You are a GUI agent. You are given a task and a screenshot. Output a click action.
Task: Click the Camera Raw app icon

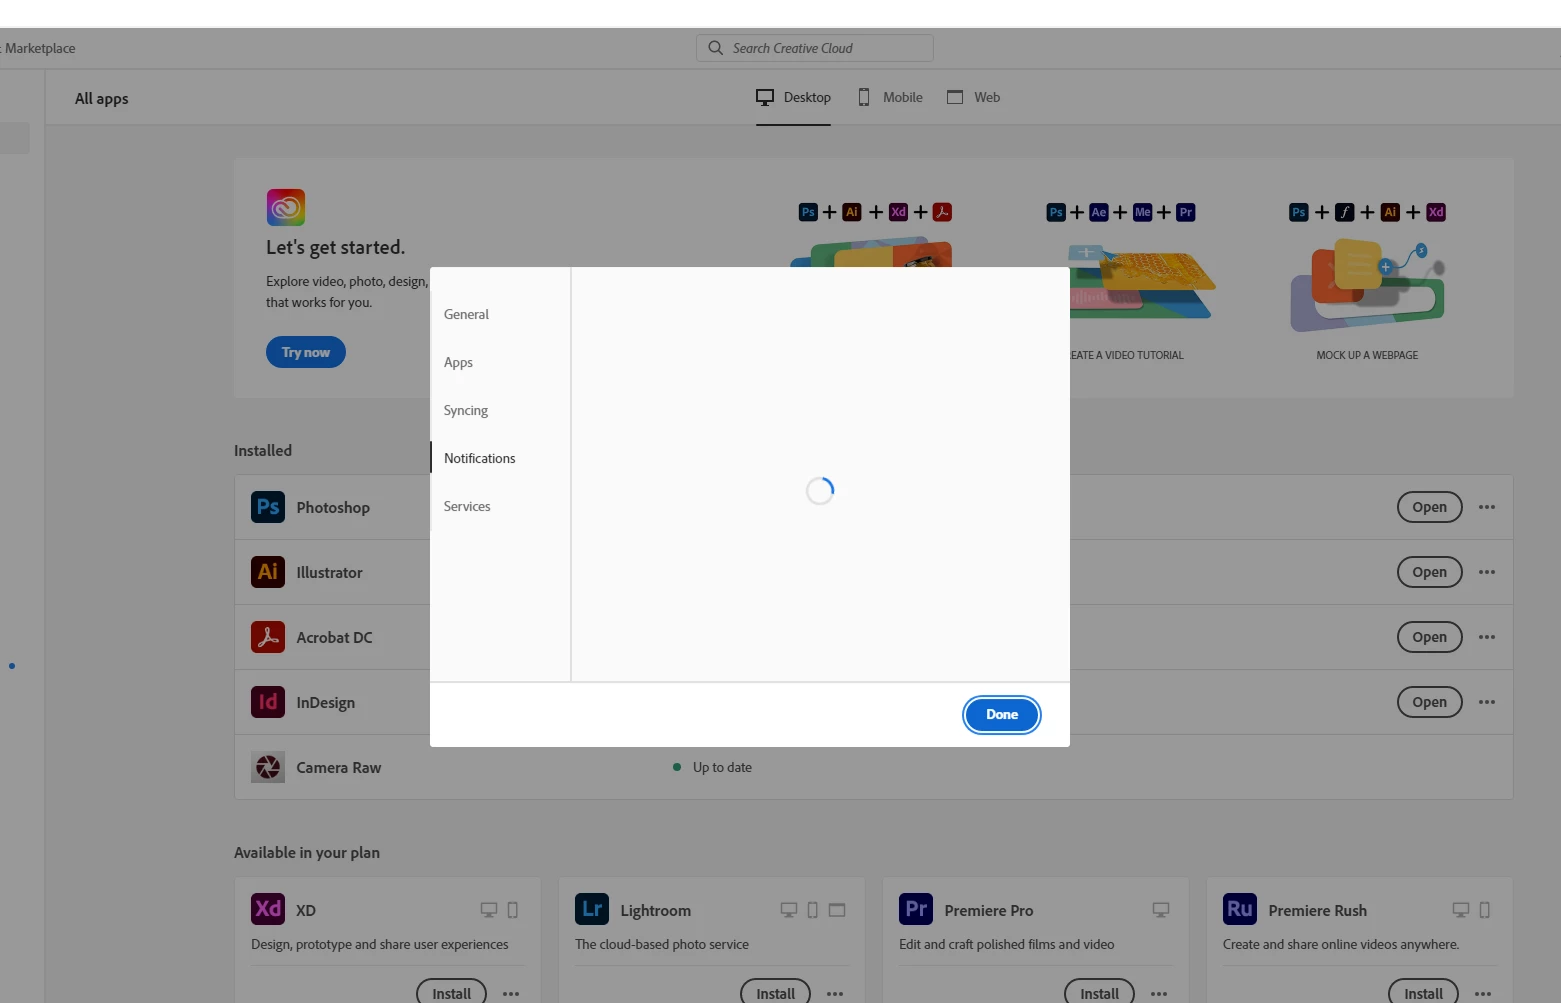click(268, 767)
